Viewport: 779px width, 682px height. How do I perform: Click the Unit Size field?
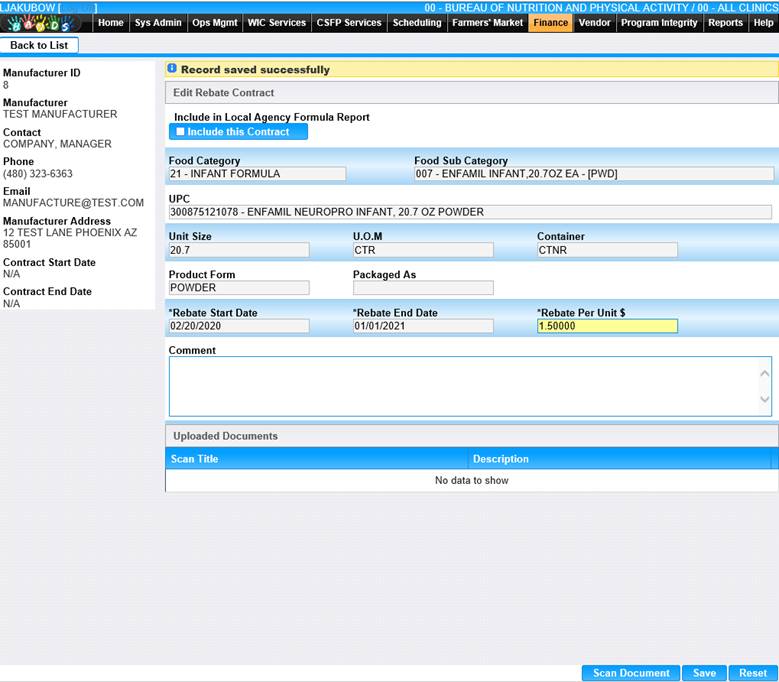(239, 250)
